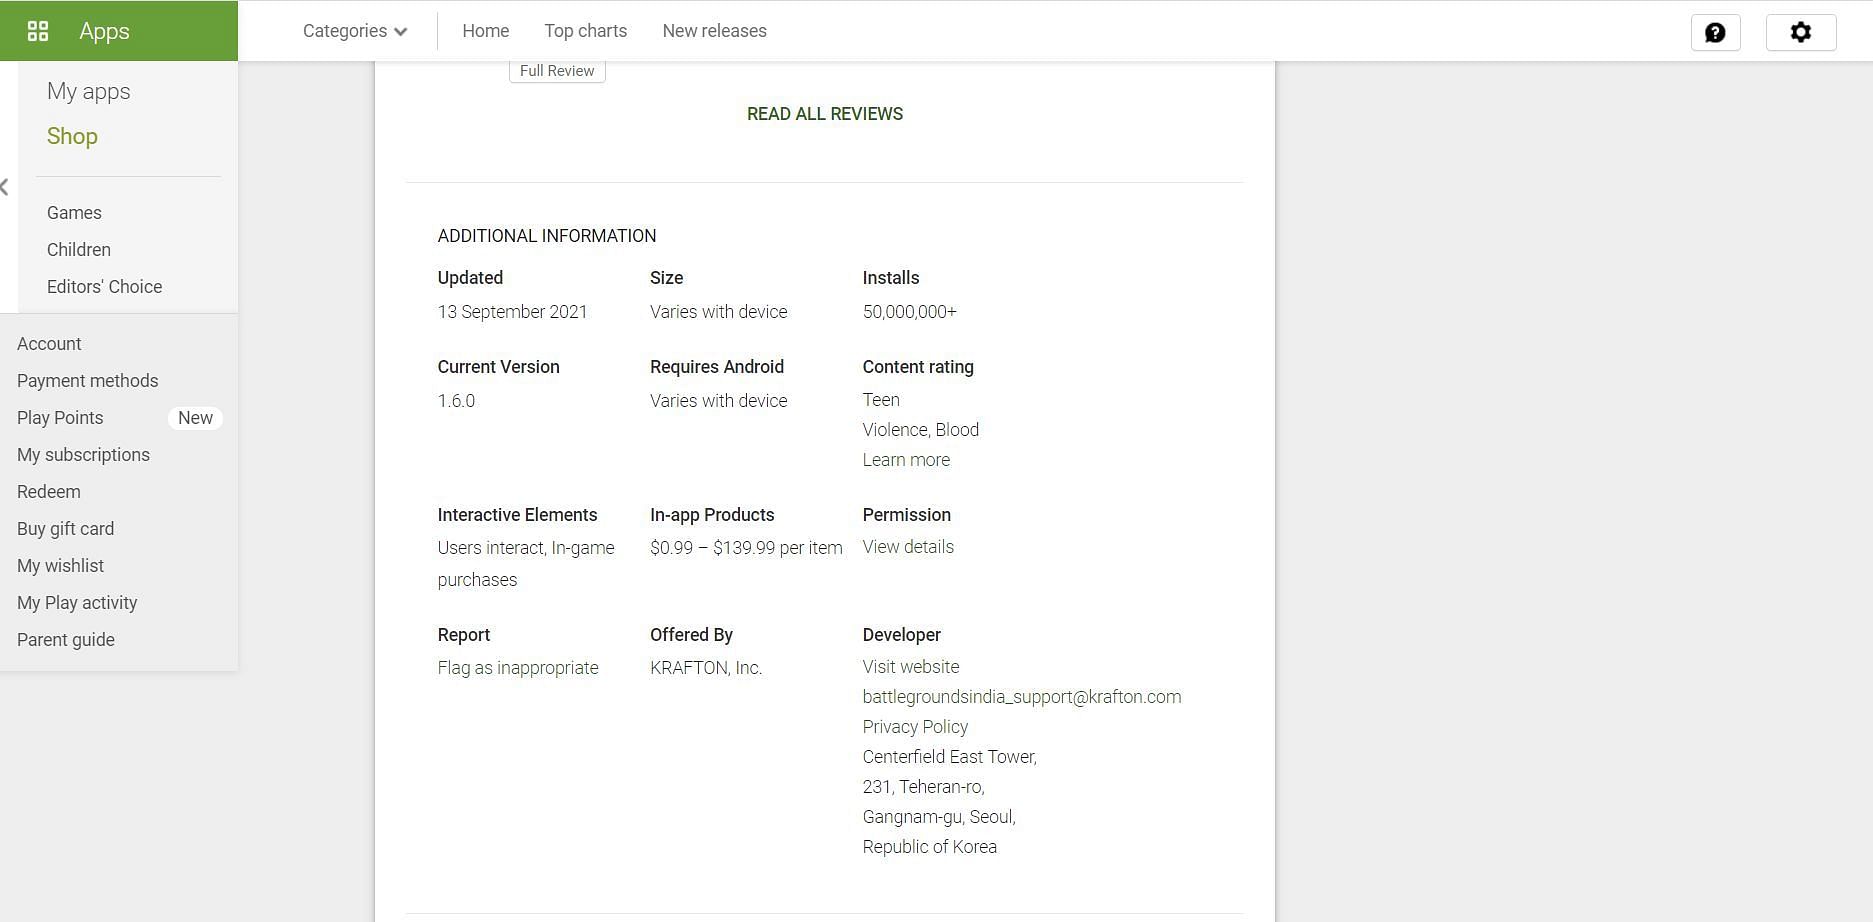Open the settings gear icon

pyautogui.click(x=1800, y=32)
